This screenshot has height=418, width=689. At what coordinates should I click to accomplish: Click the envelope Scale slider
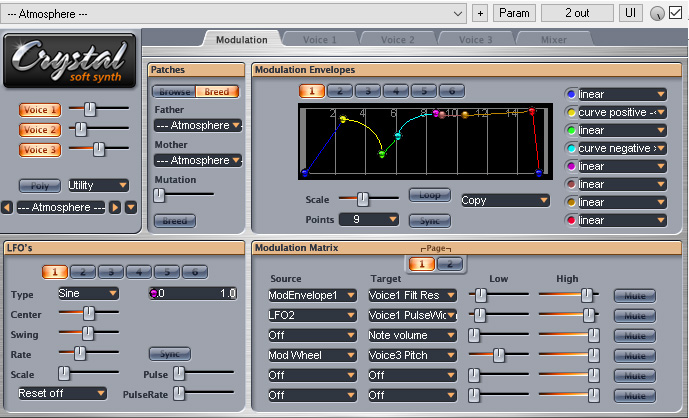[368, 199]
